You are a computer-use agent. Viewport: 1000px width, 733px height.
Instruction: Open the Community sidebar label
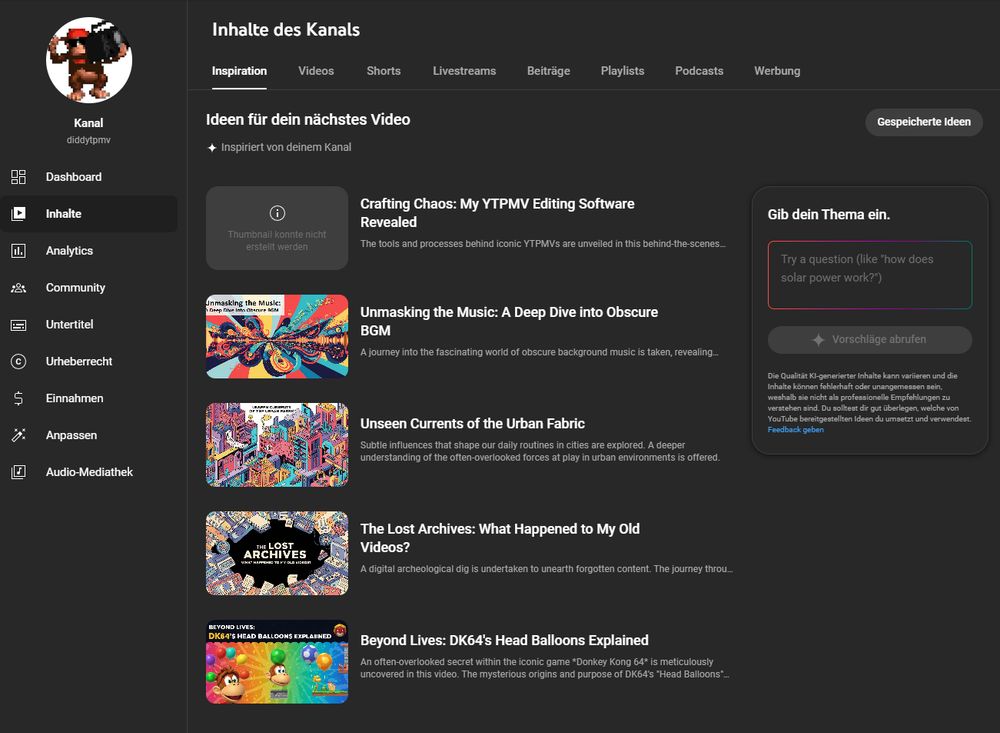coord(75,288)
